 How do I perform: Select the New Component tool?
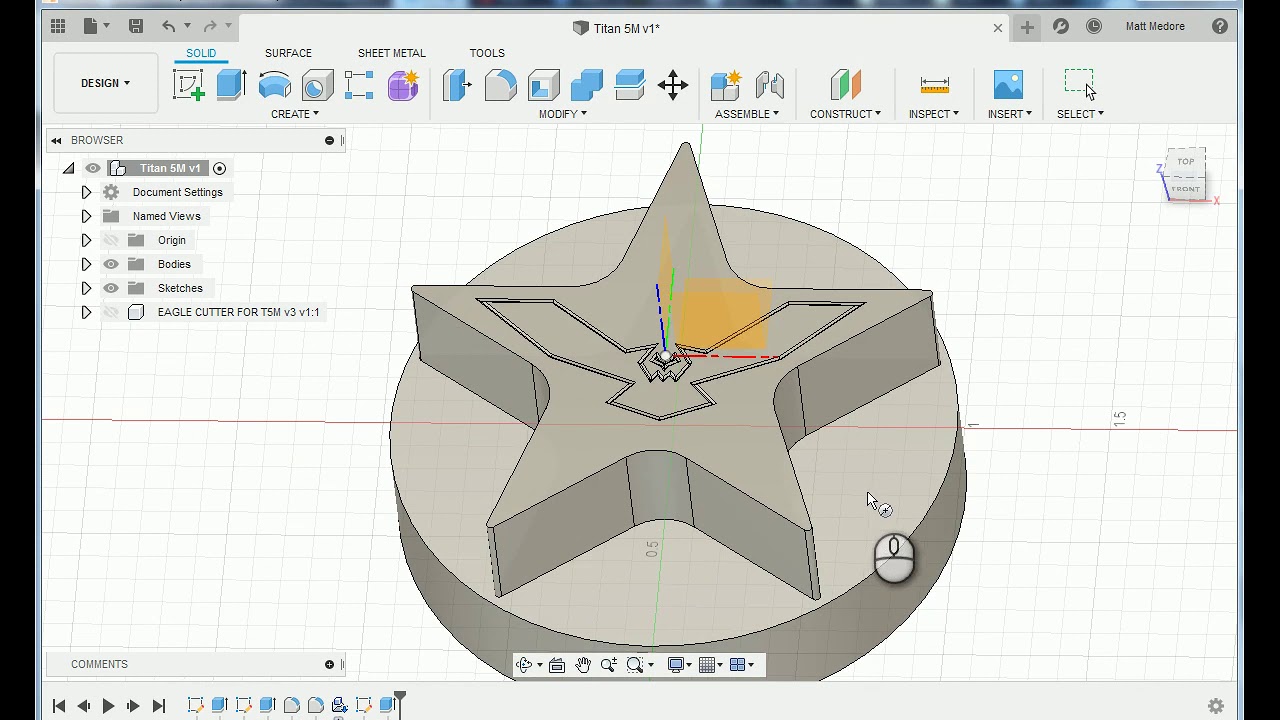pyautogui.click(x=726, y=85)
